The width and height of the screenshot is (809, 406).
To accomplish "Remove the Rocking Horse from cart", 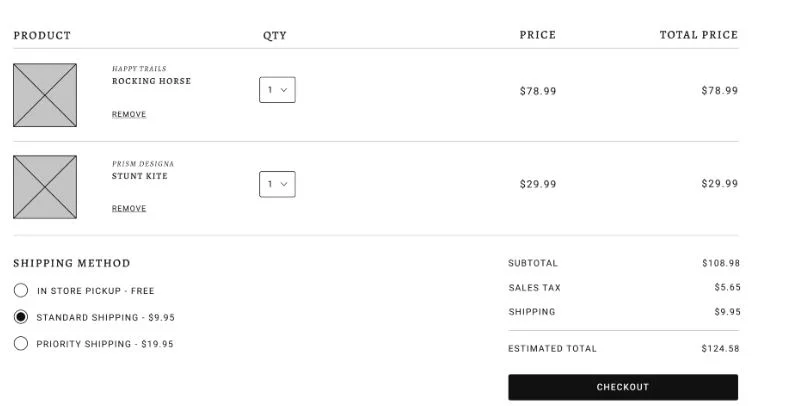I will (129, 115).
